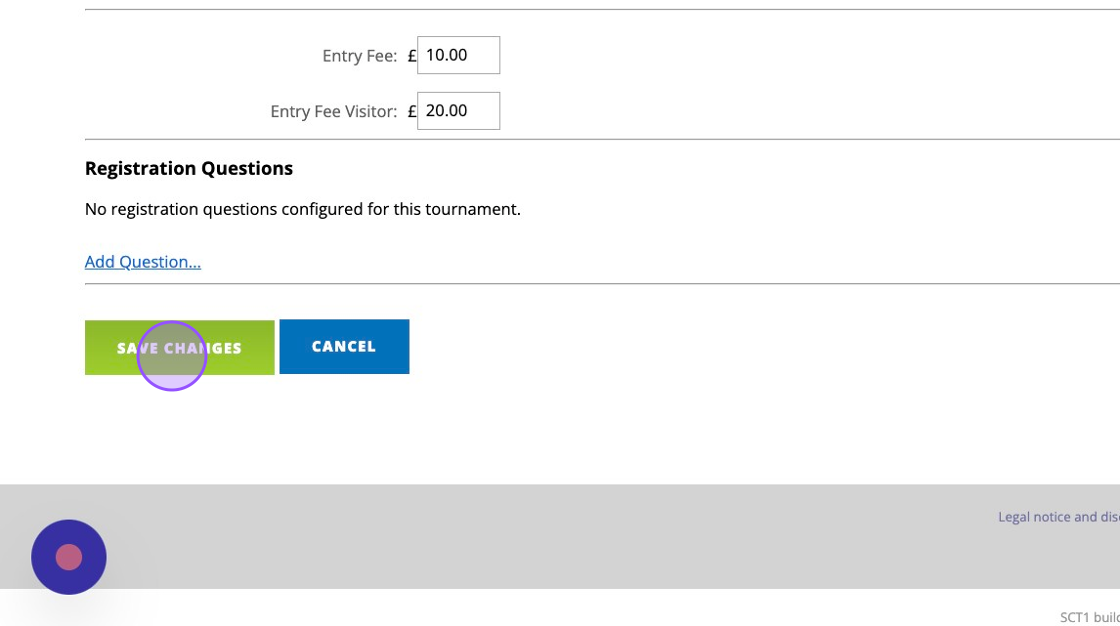The height and width of the screenshot is (626, 1120).
Task: Click the divider line above Registration Questions
Action: 600,139
